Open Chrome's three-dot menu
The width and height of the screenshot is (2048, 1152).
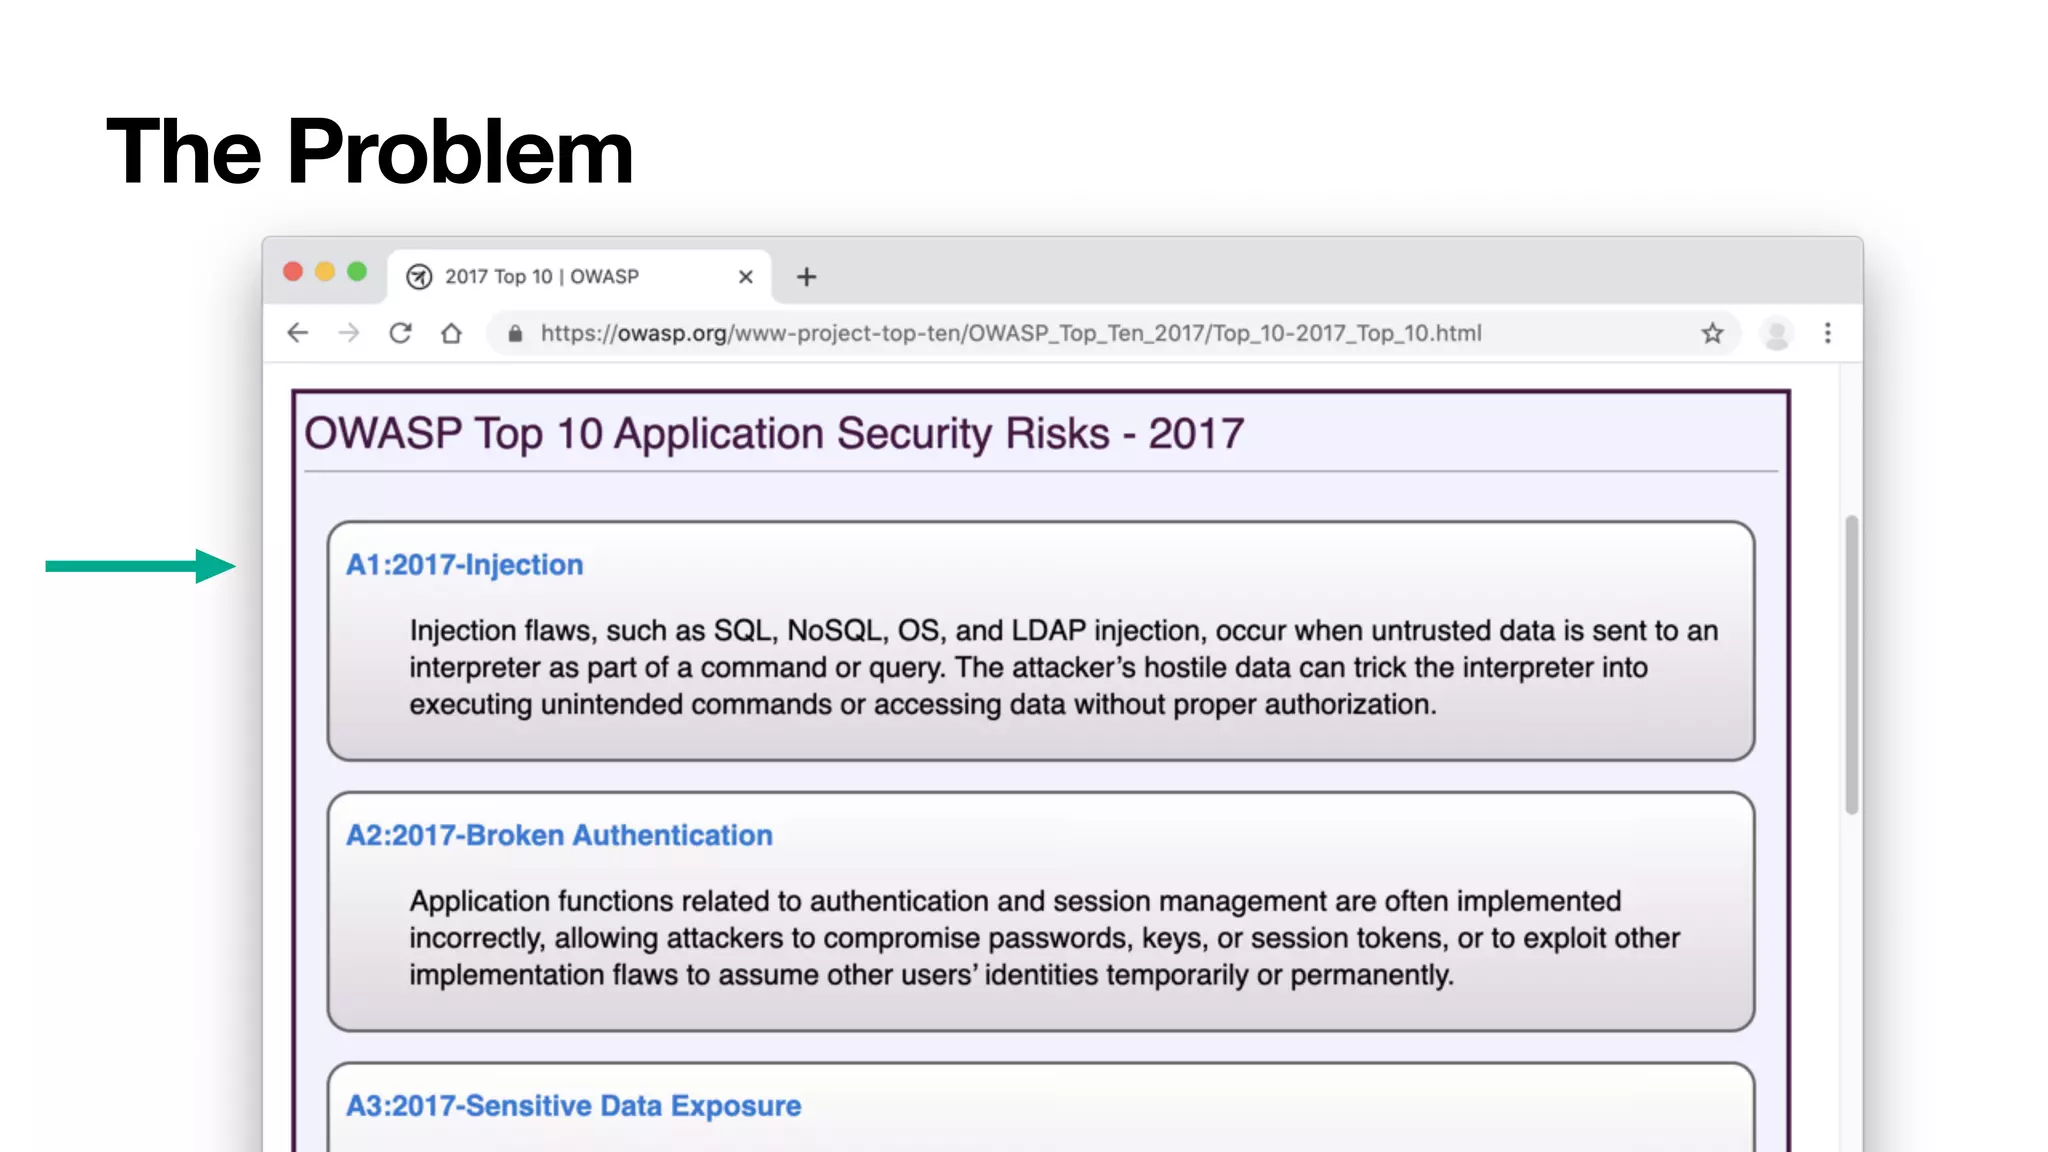[x=1827, y=333]
